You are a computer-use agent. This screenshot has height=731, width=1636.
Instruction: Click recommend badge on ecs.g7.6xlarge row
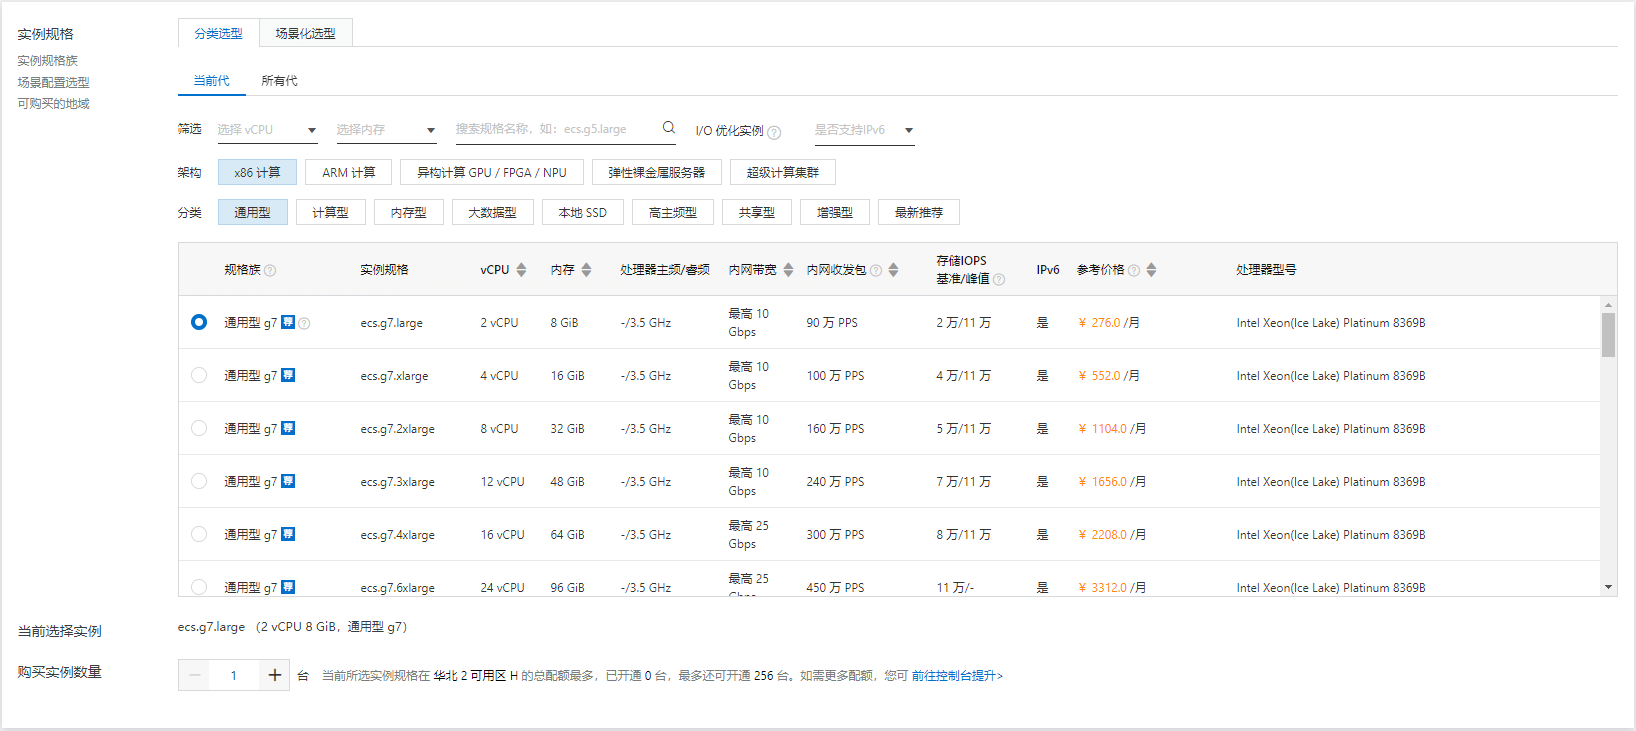288,587
